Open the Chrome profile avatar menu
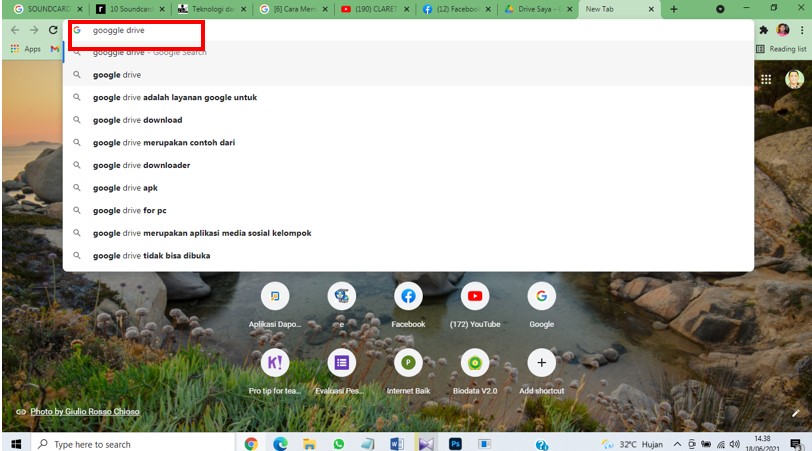The width and height of the screenshot is (812, 451). pyautogui.click(x=783, y=30)
